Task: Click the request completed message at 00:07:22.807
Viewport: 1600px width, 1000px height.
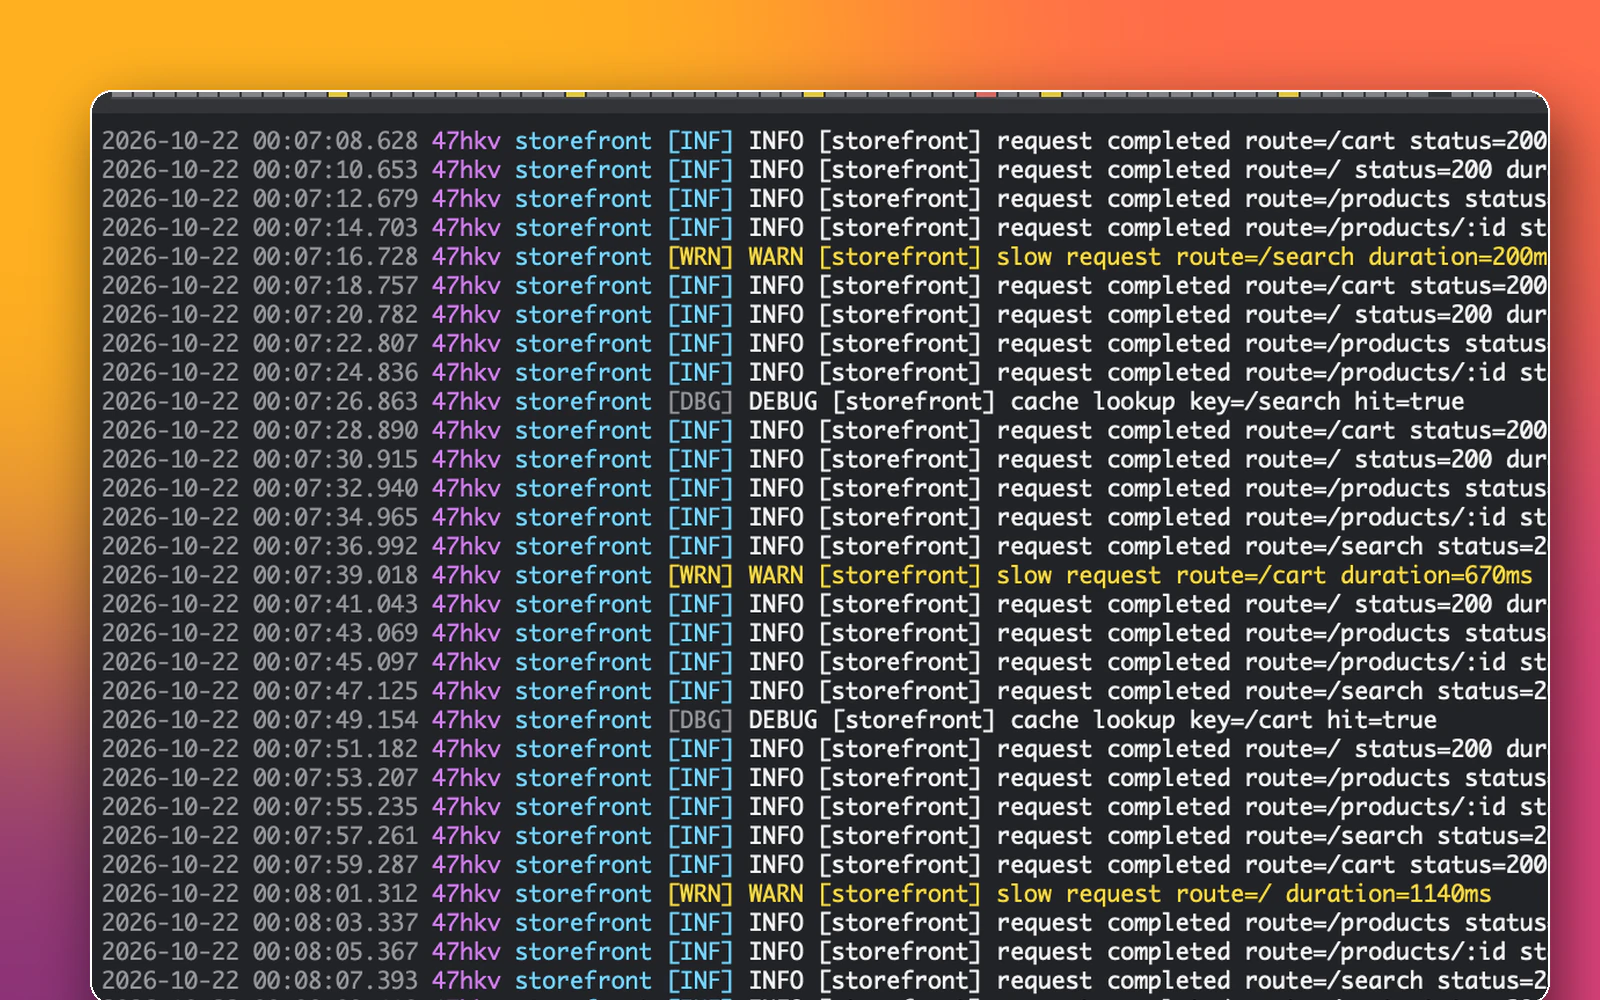Action: (1272, 344)
